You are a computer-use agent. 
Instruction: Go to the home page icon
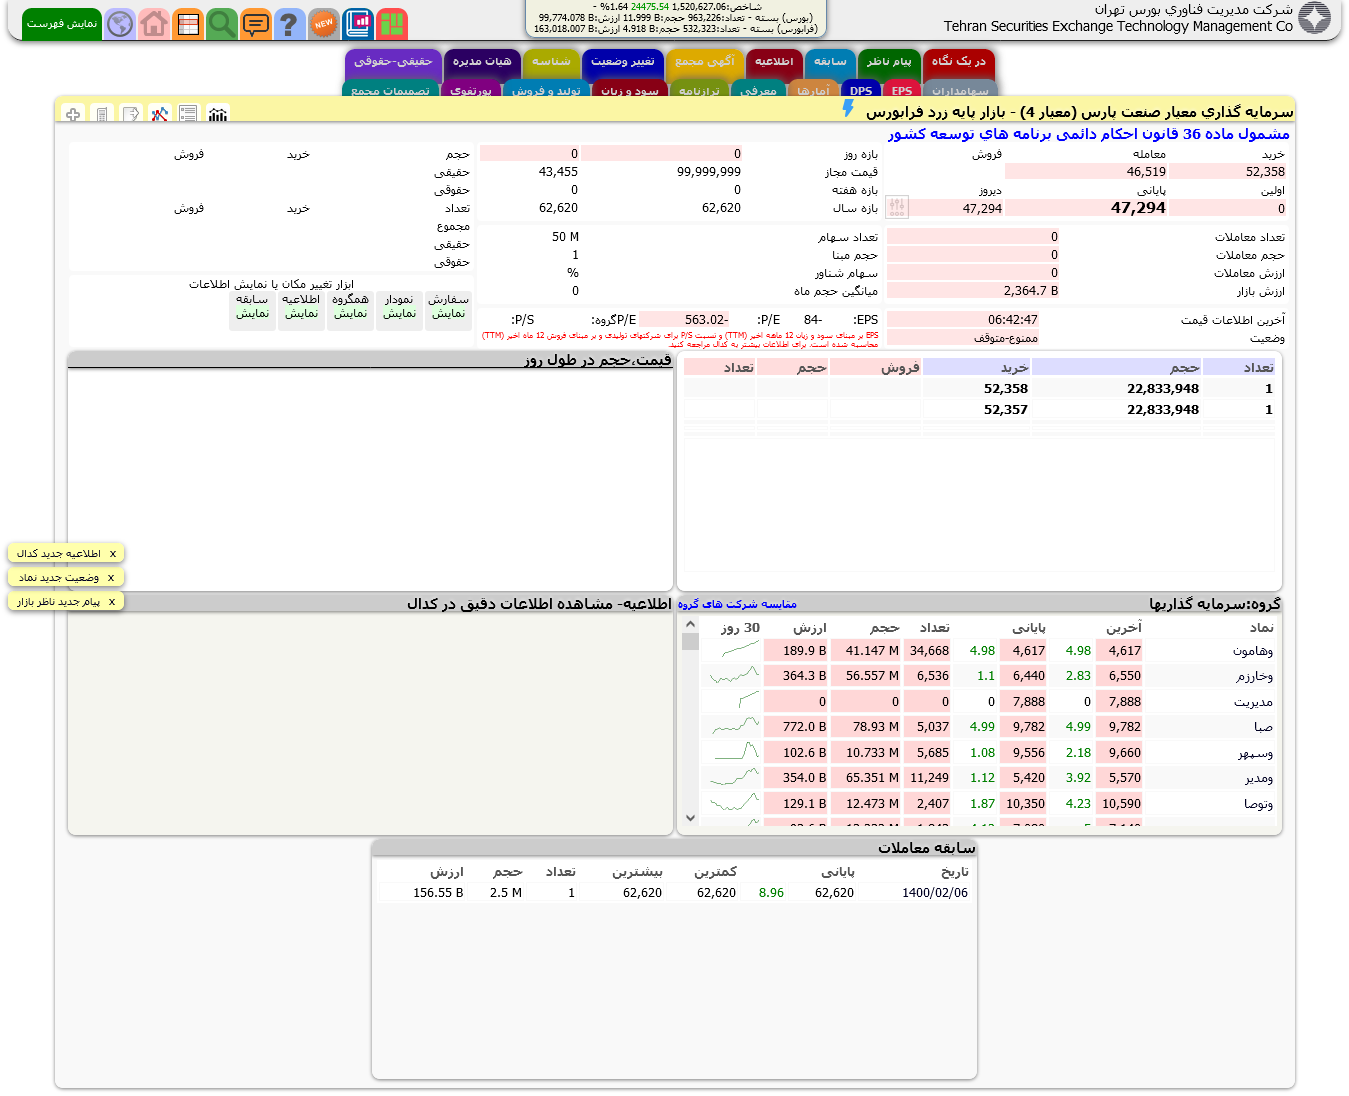pos(154,24)
